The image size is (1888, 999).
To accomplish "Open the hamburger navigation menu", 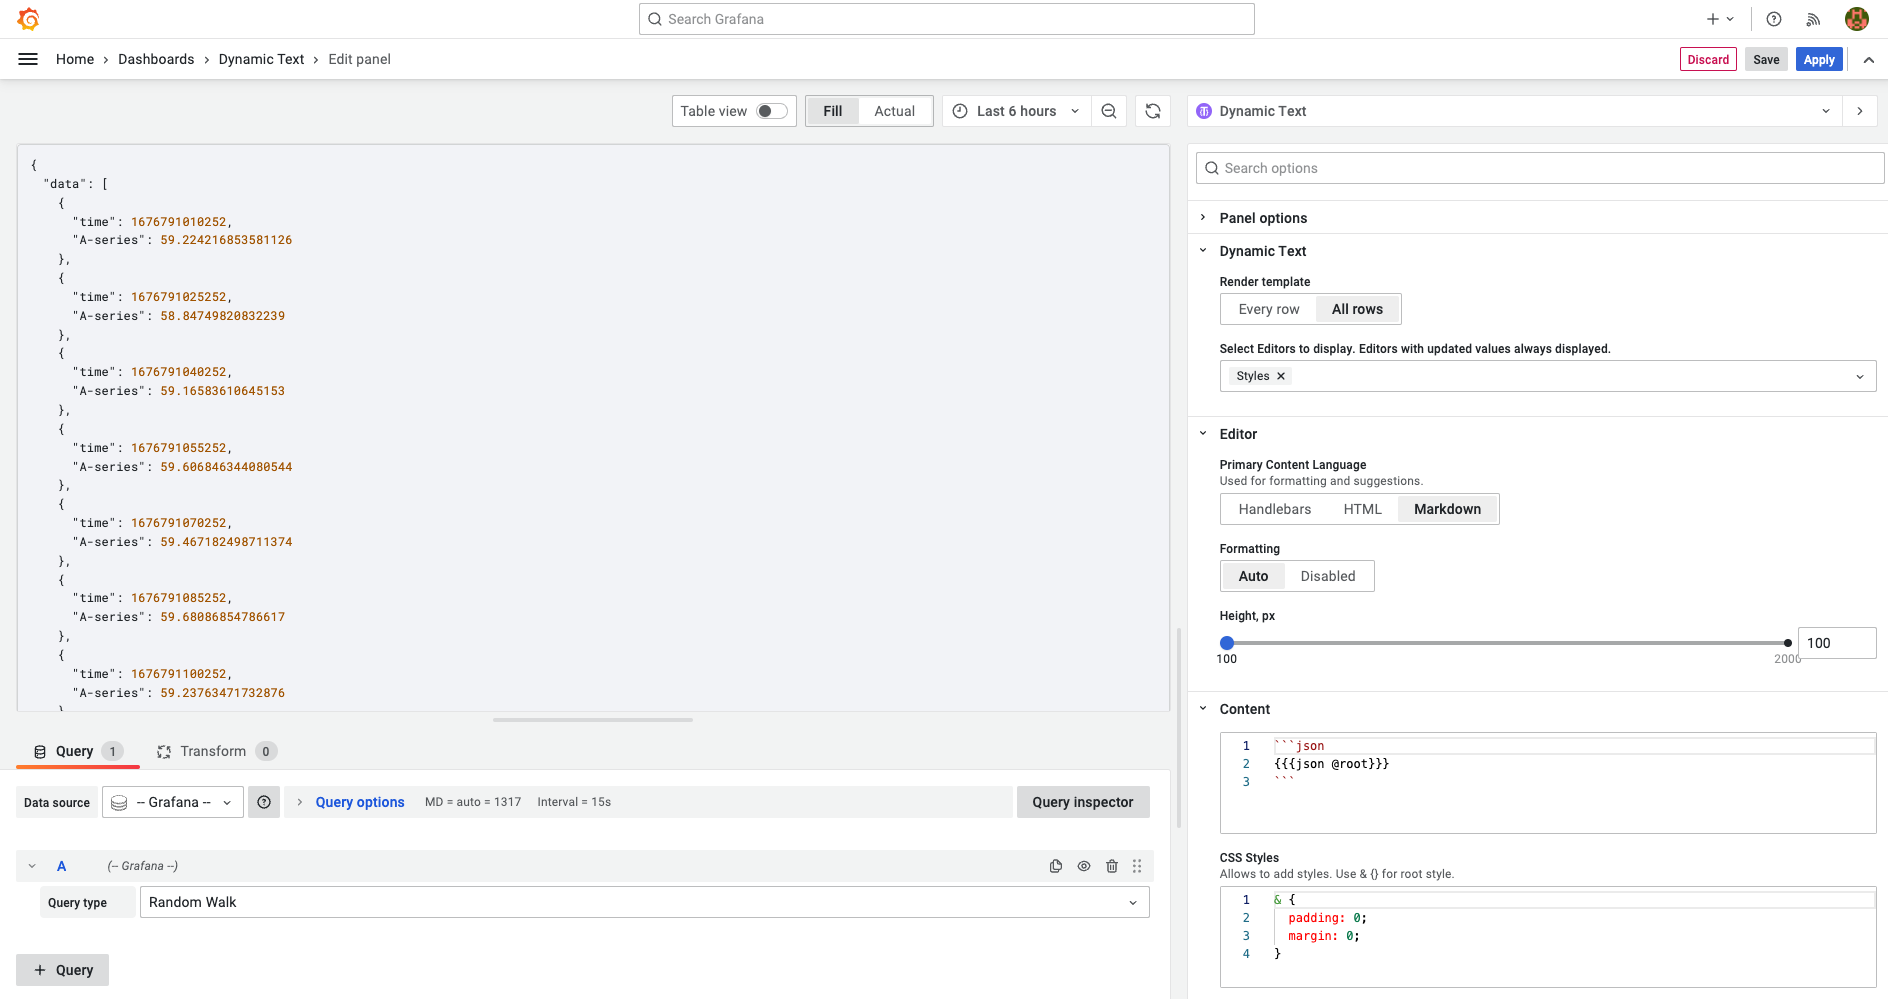I will (28, 59).
